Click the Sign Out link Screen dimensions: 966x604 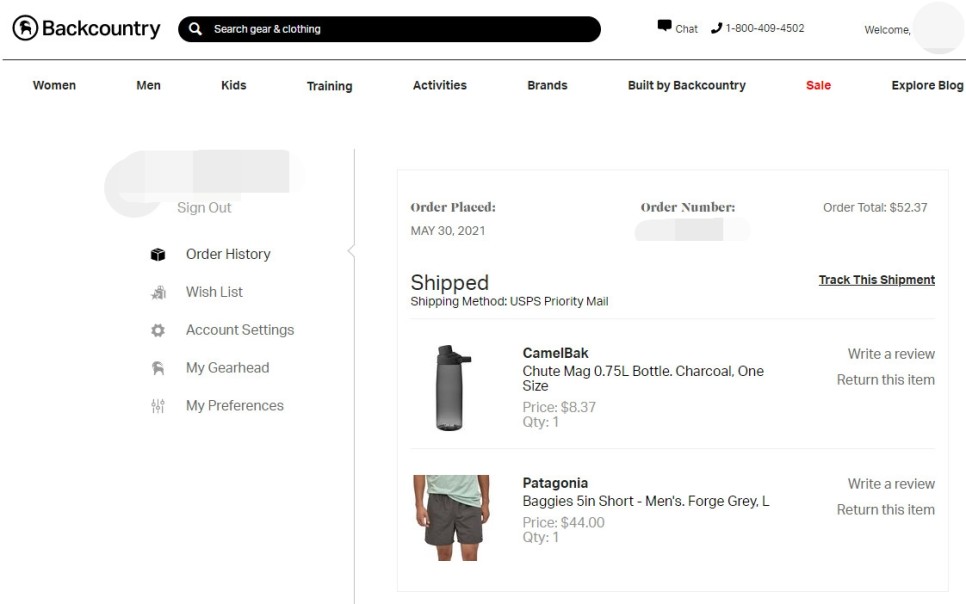(x=204, y=208)
